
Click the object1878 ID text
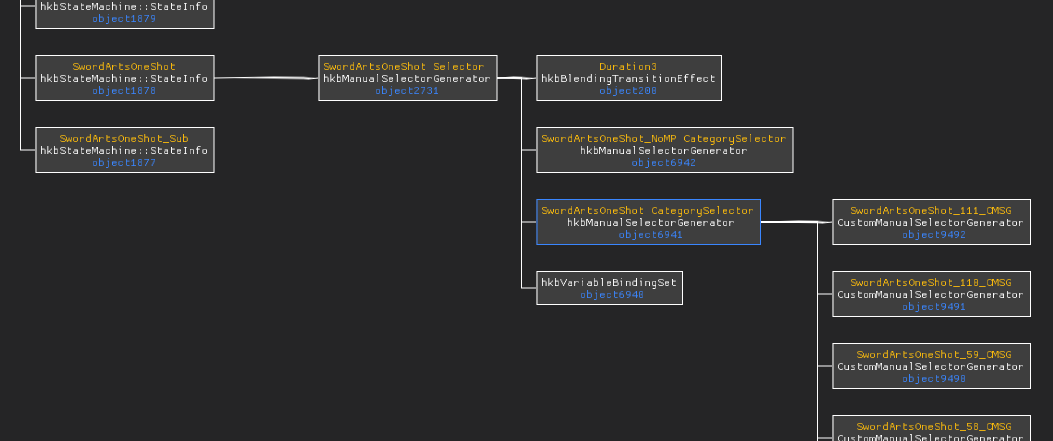click(x=124, y=91)
